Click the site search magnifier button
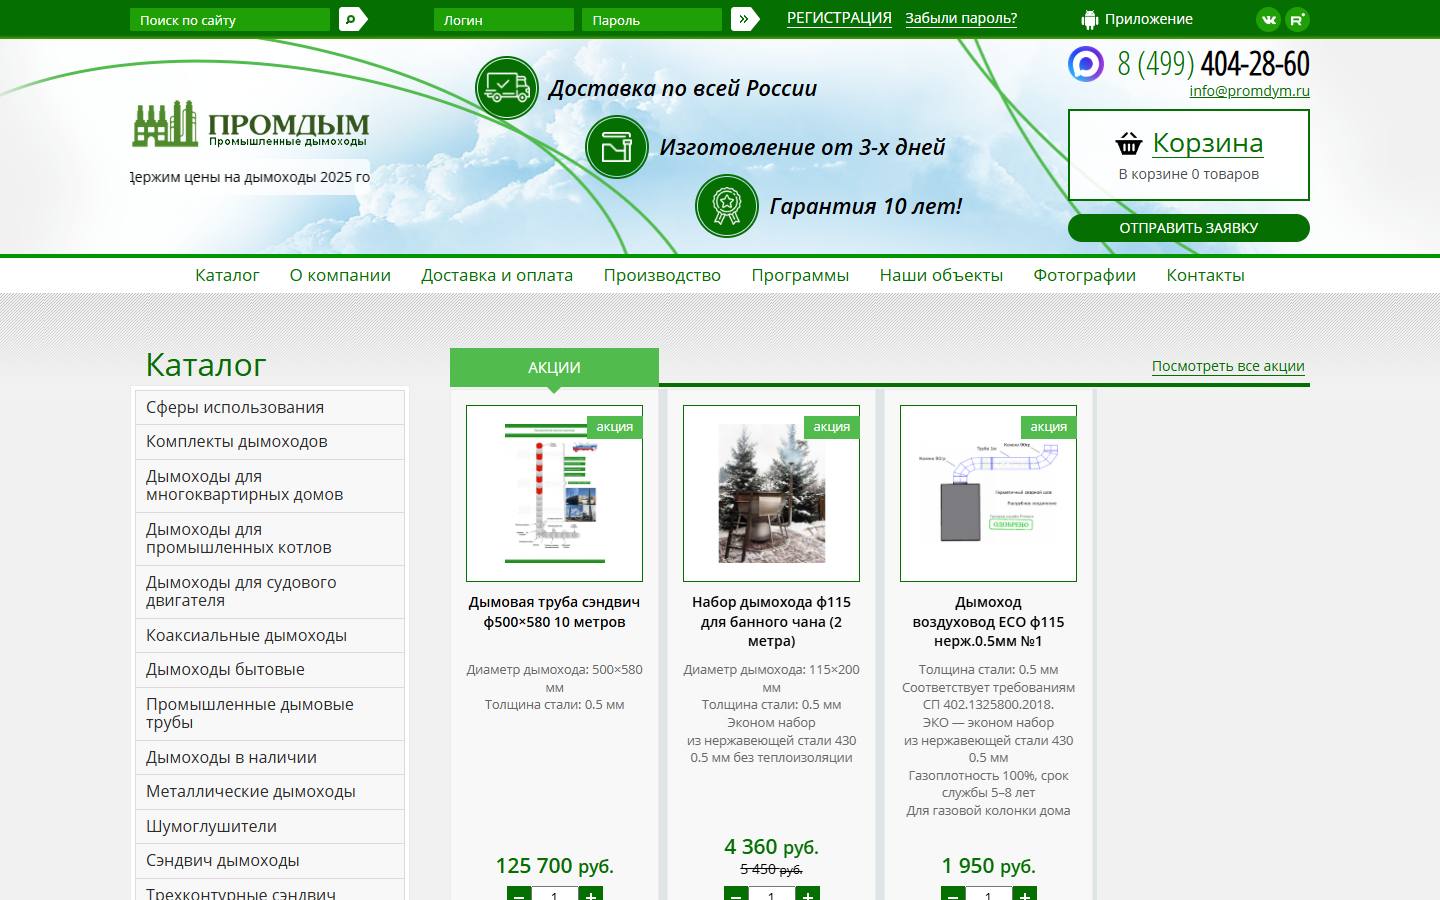 353,19
